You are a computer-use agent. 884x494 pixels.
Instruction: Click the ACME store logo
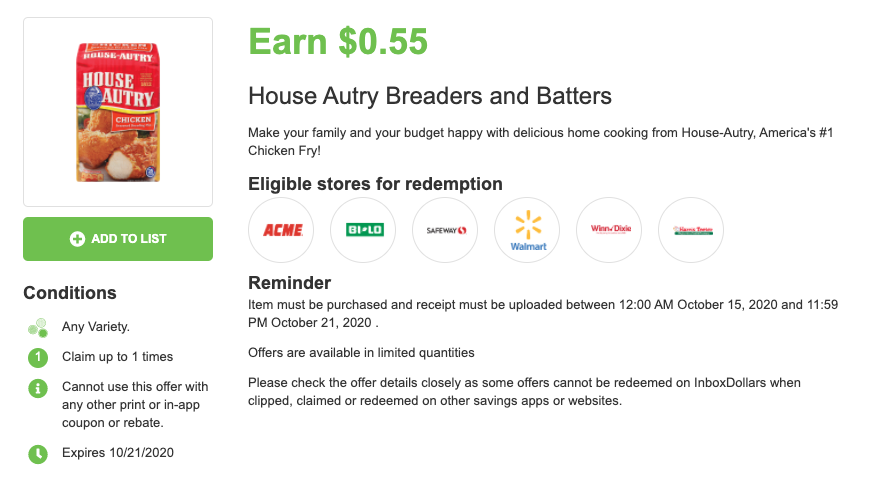click(281, 230)
